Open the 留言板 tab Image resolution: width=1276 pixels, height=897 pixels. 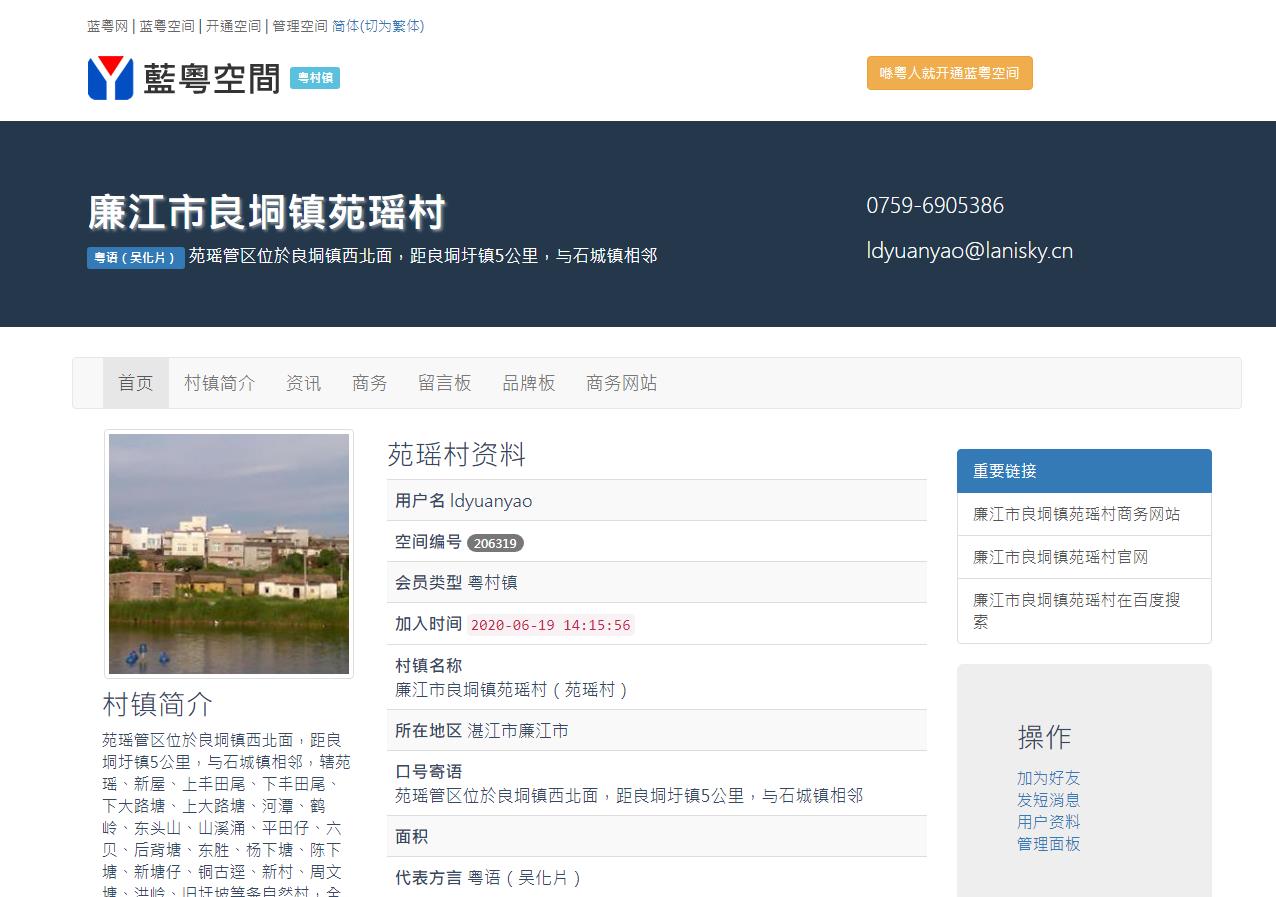(445, 383)
